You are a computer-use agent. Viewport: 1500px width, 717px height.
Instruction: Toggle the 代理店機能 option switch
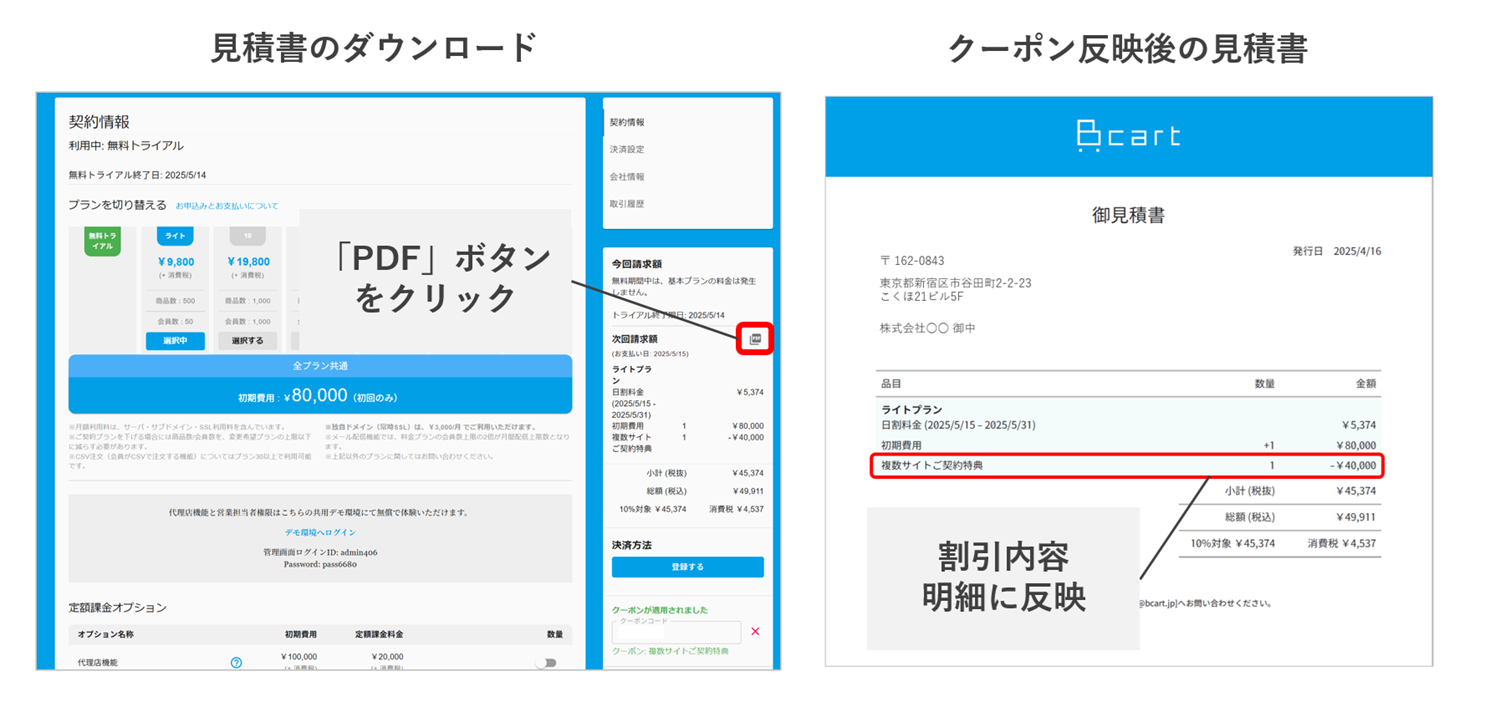[x=545, y=662]
